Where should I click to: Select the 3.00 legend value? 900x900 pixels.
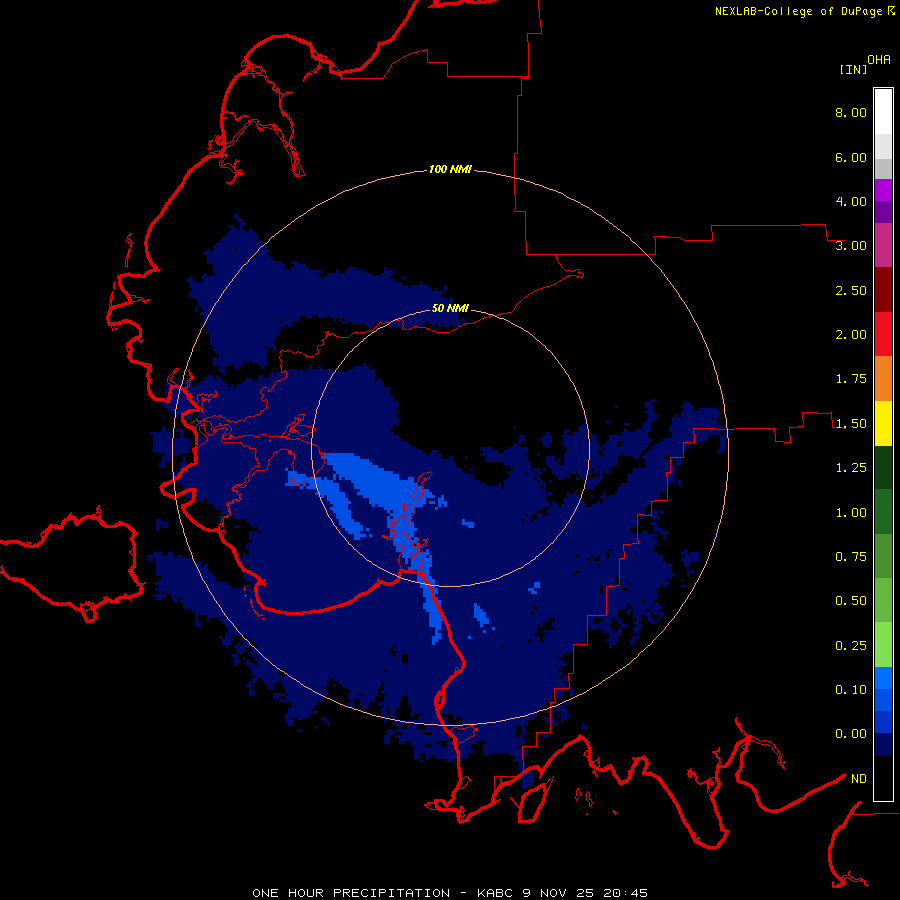(851, 246)
